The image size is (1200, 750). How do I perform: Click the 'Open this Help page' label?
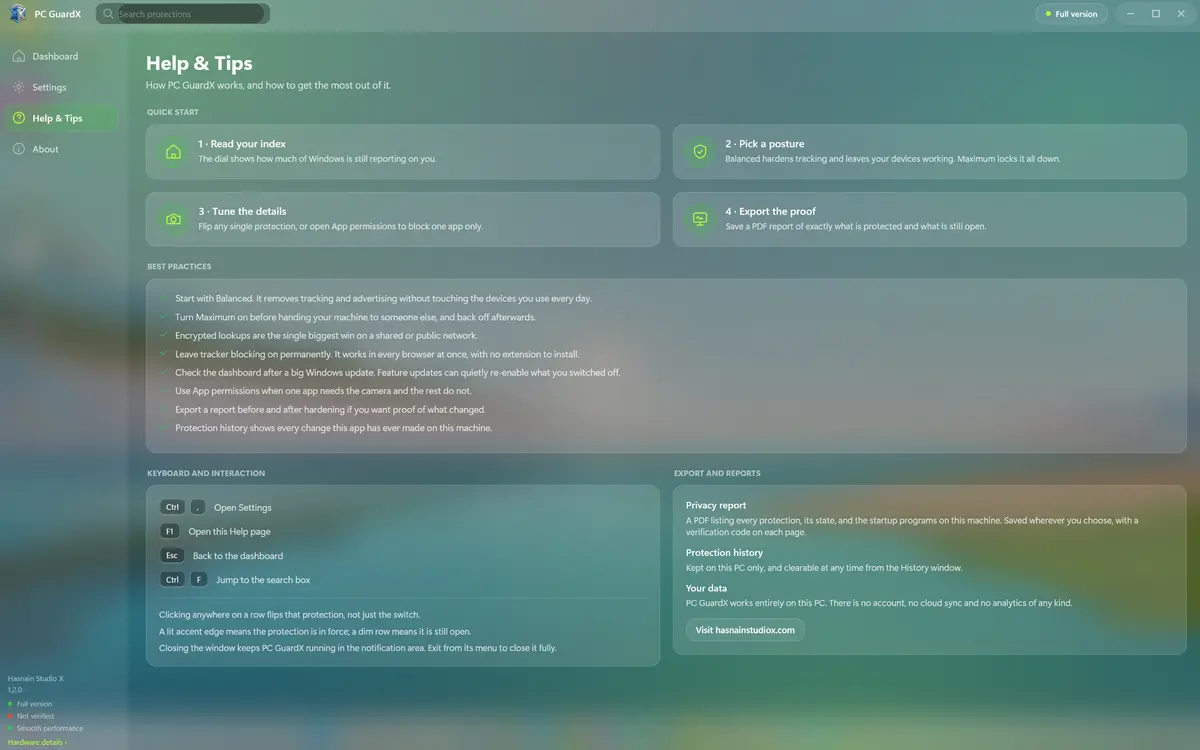click(x=230, y=532)
